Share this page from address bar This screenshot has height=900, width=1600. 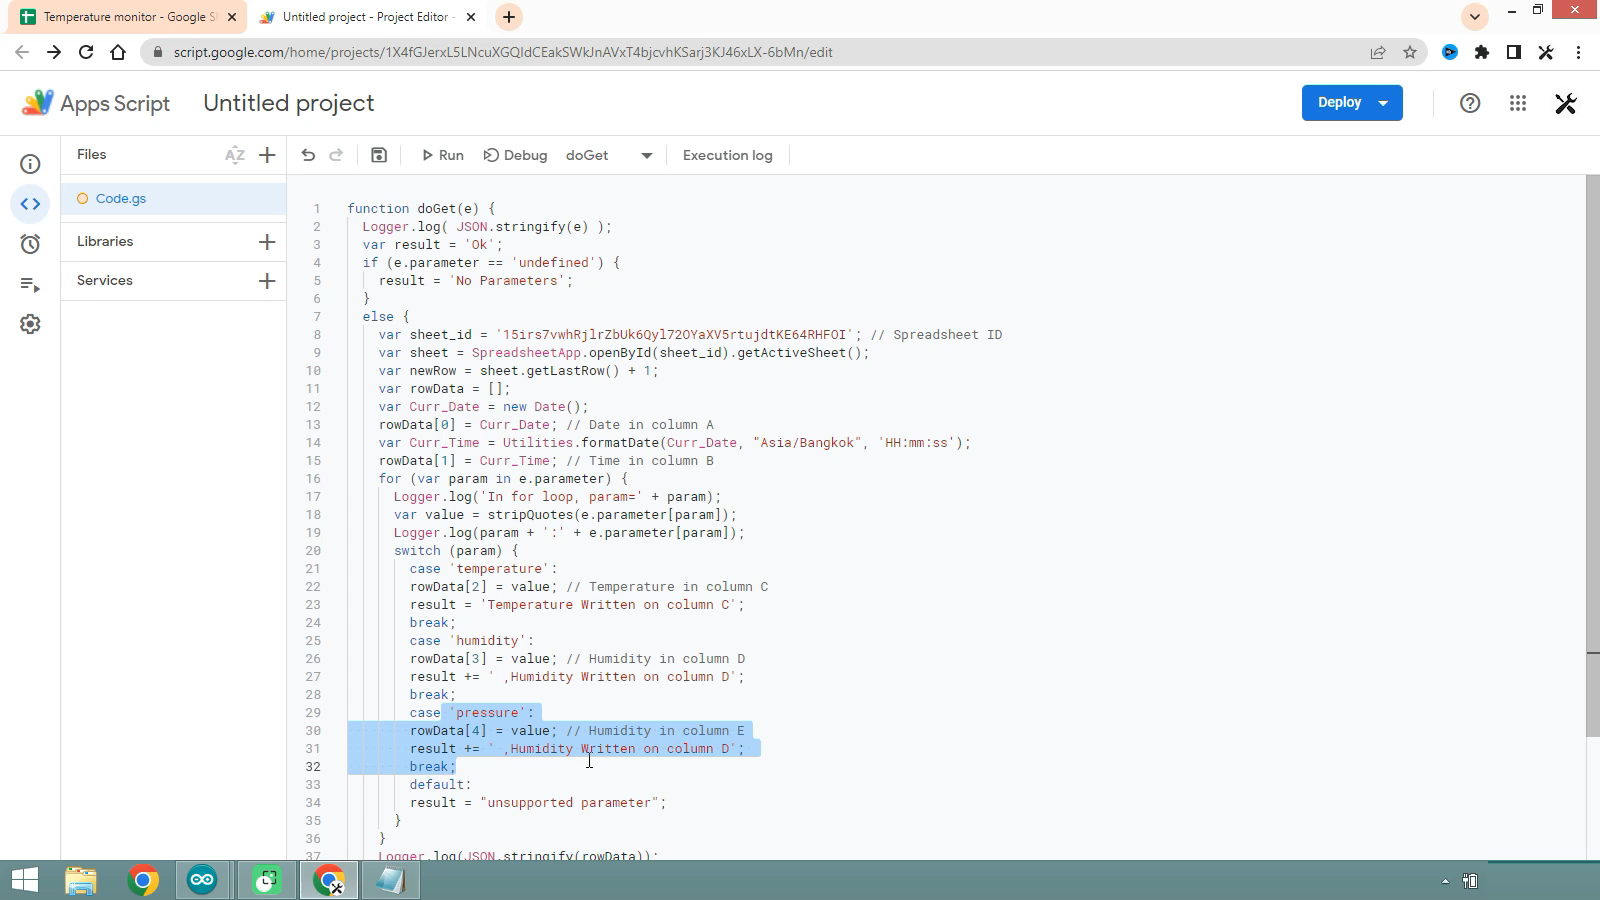[x=1378, y=52]
